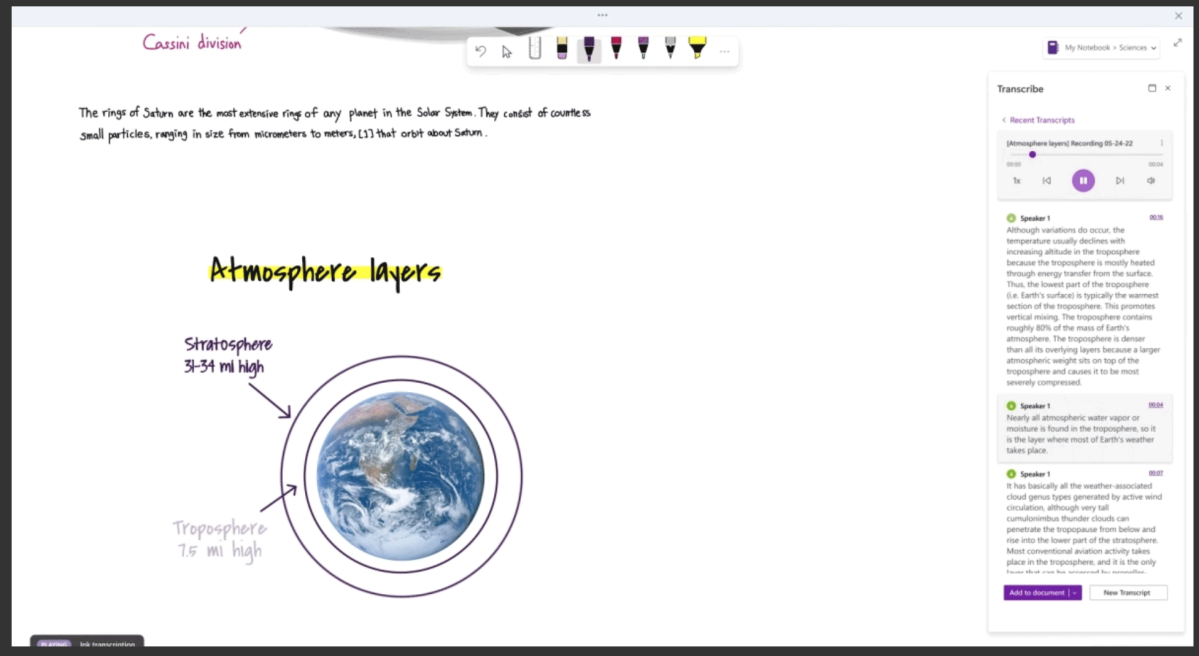Choose the gray pencil
This screenshot has height=656, width=1199.
click(671, 48)
